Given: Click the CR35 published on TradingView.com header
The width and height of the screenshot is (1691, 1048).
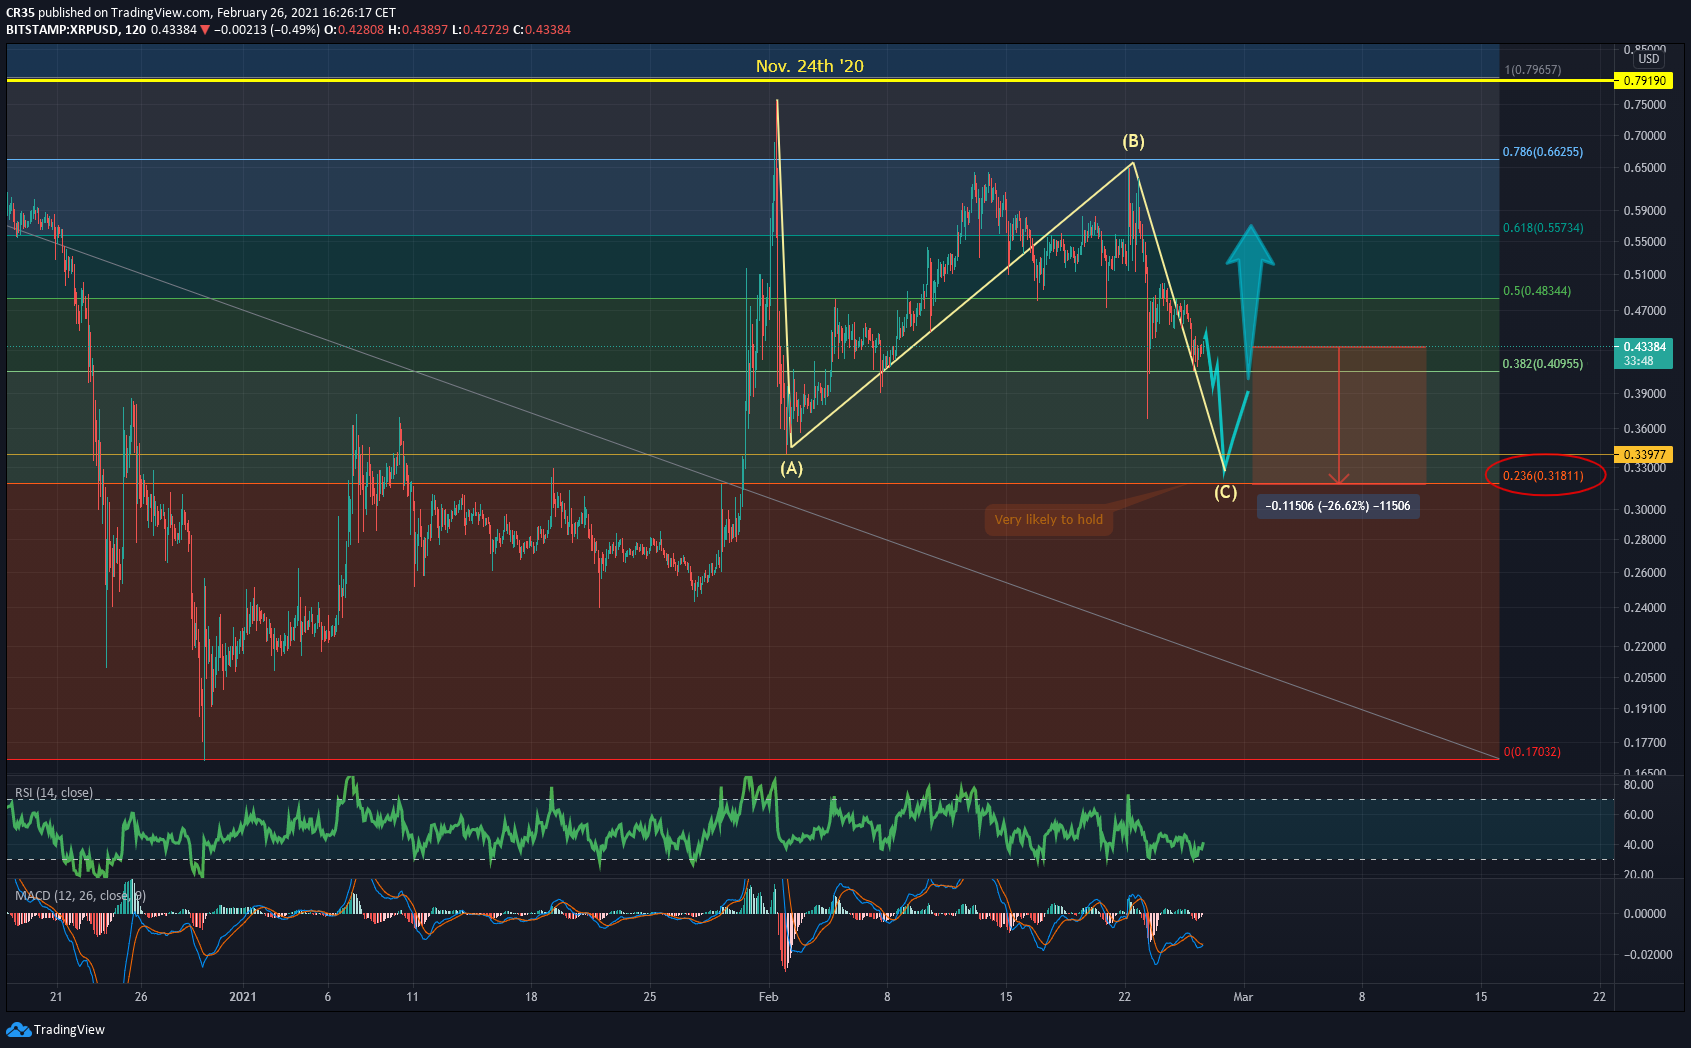Looking at the screenshot, I should click(200, 13).
